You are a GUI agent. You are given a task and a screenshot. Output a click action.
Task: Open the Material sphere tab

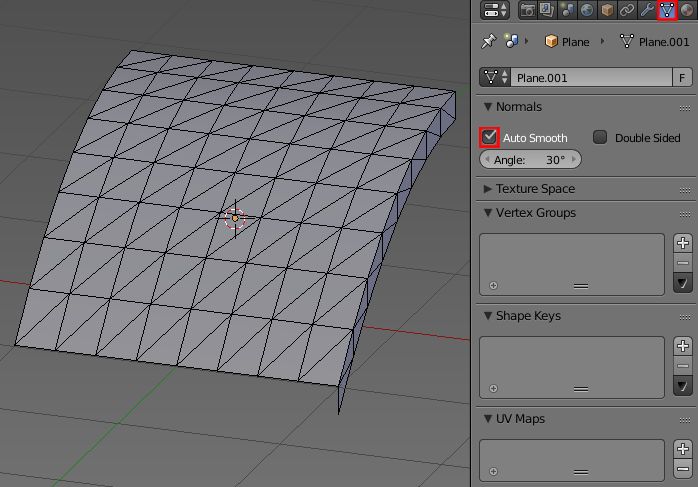pos(687,10)
